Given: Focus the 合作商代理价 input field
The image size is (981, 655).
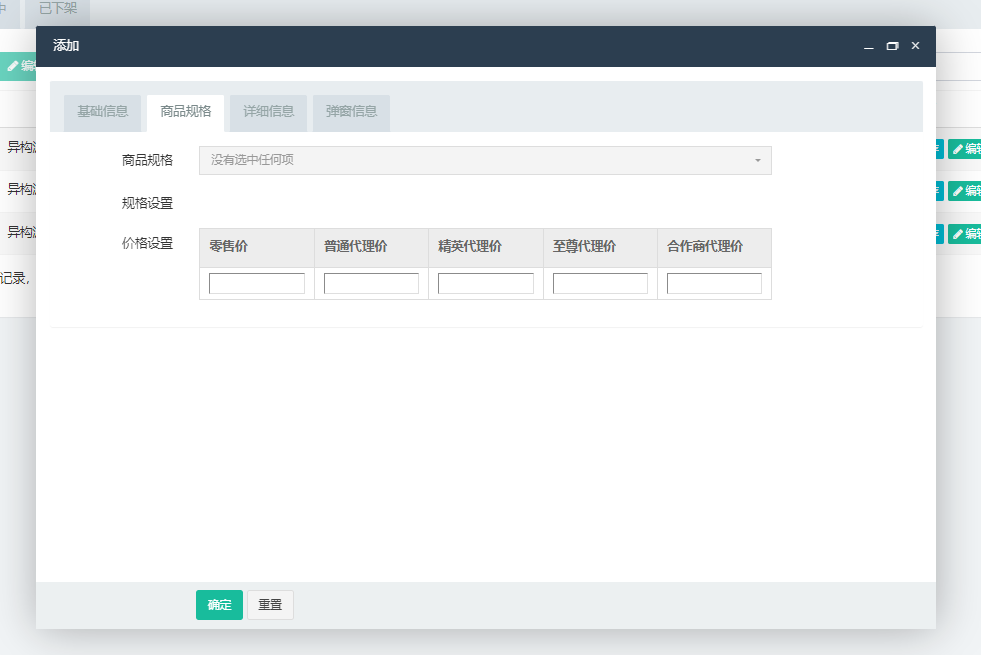Looking at the screenshot, I should 714,284.
